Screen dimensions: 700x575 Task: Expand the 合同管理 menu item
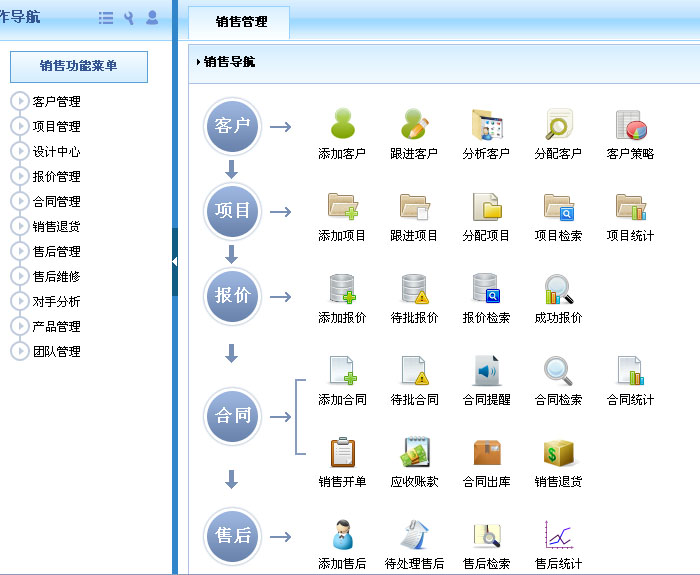coord(19,201)
